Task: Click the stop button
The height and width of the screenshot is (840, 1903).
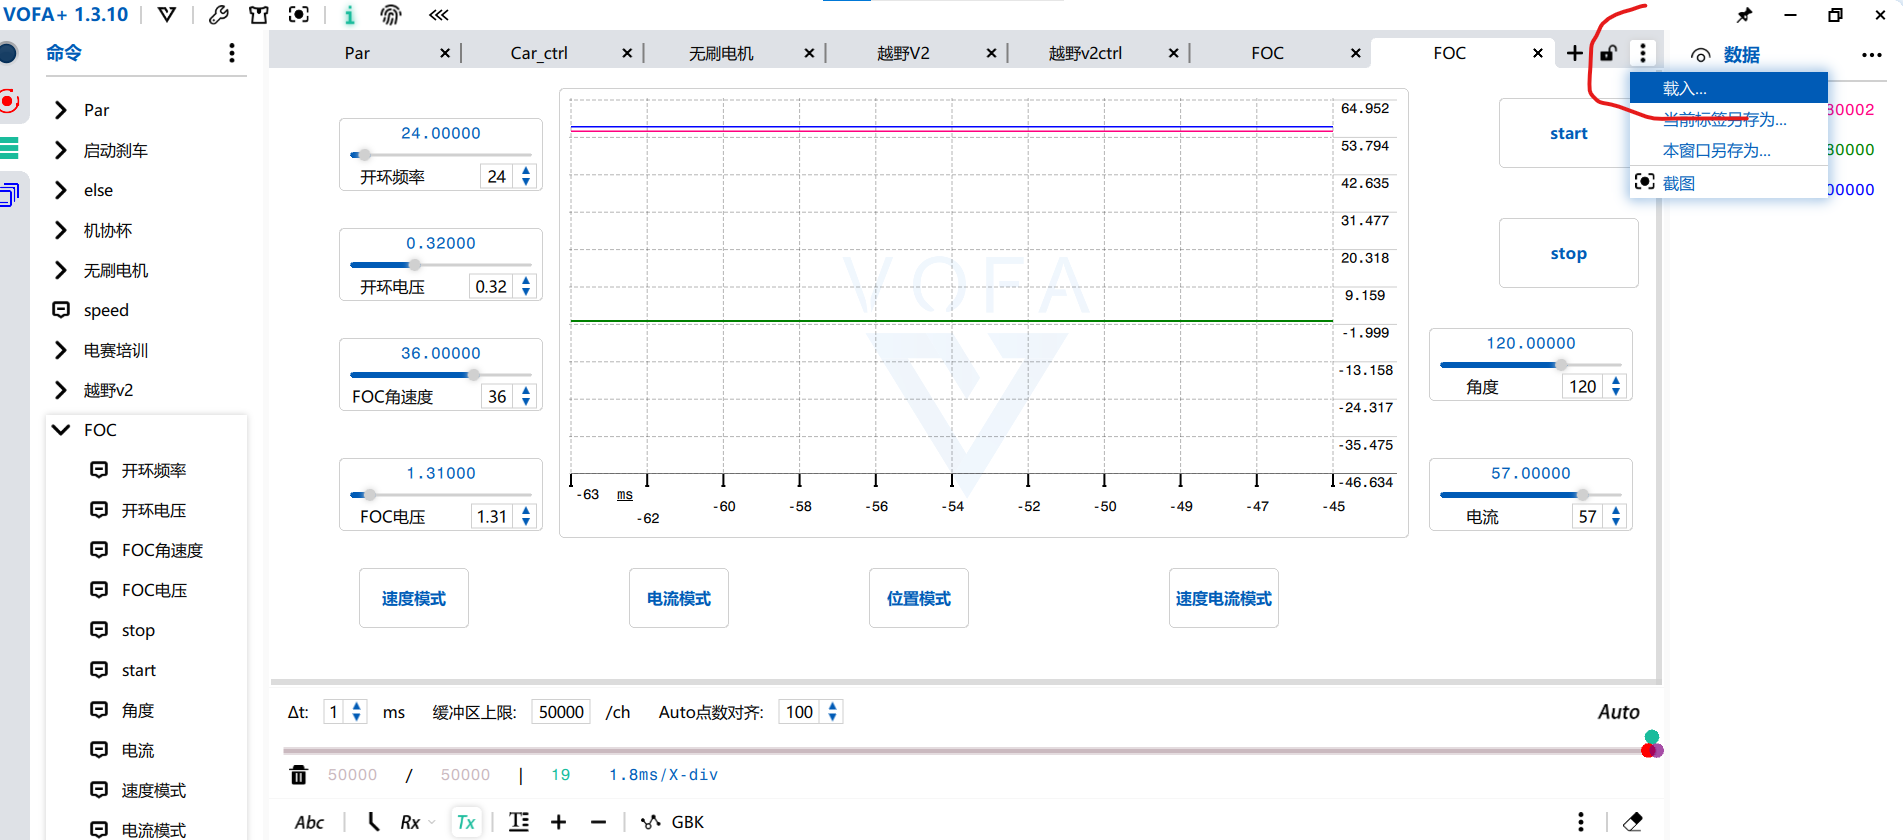Action: (1568, 253)
